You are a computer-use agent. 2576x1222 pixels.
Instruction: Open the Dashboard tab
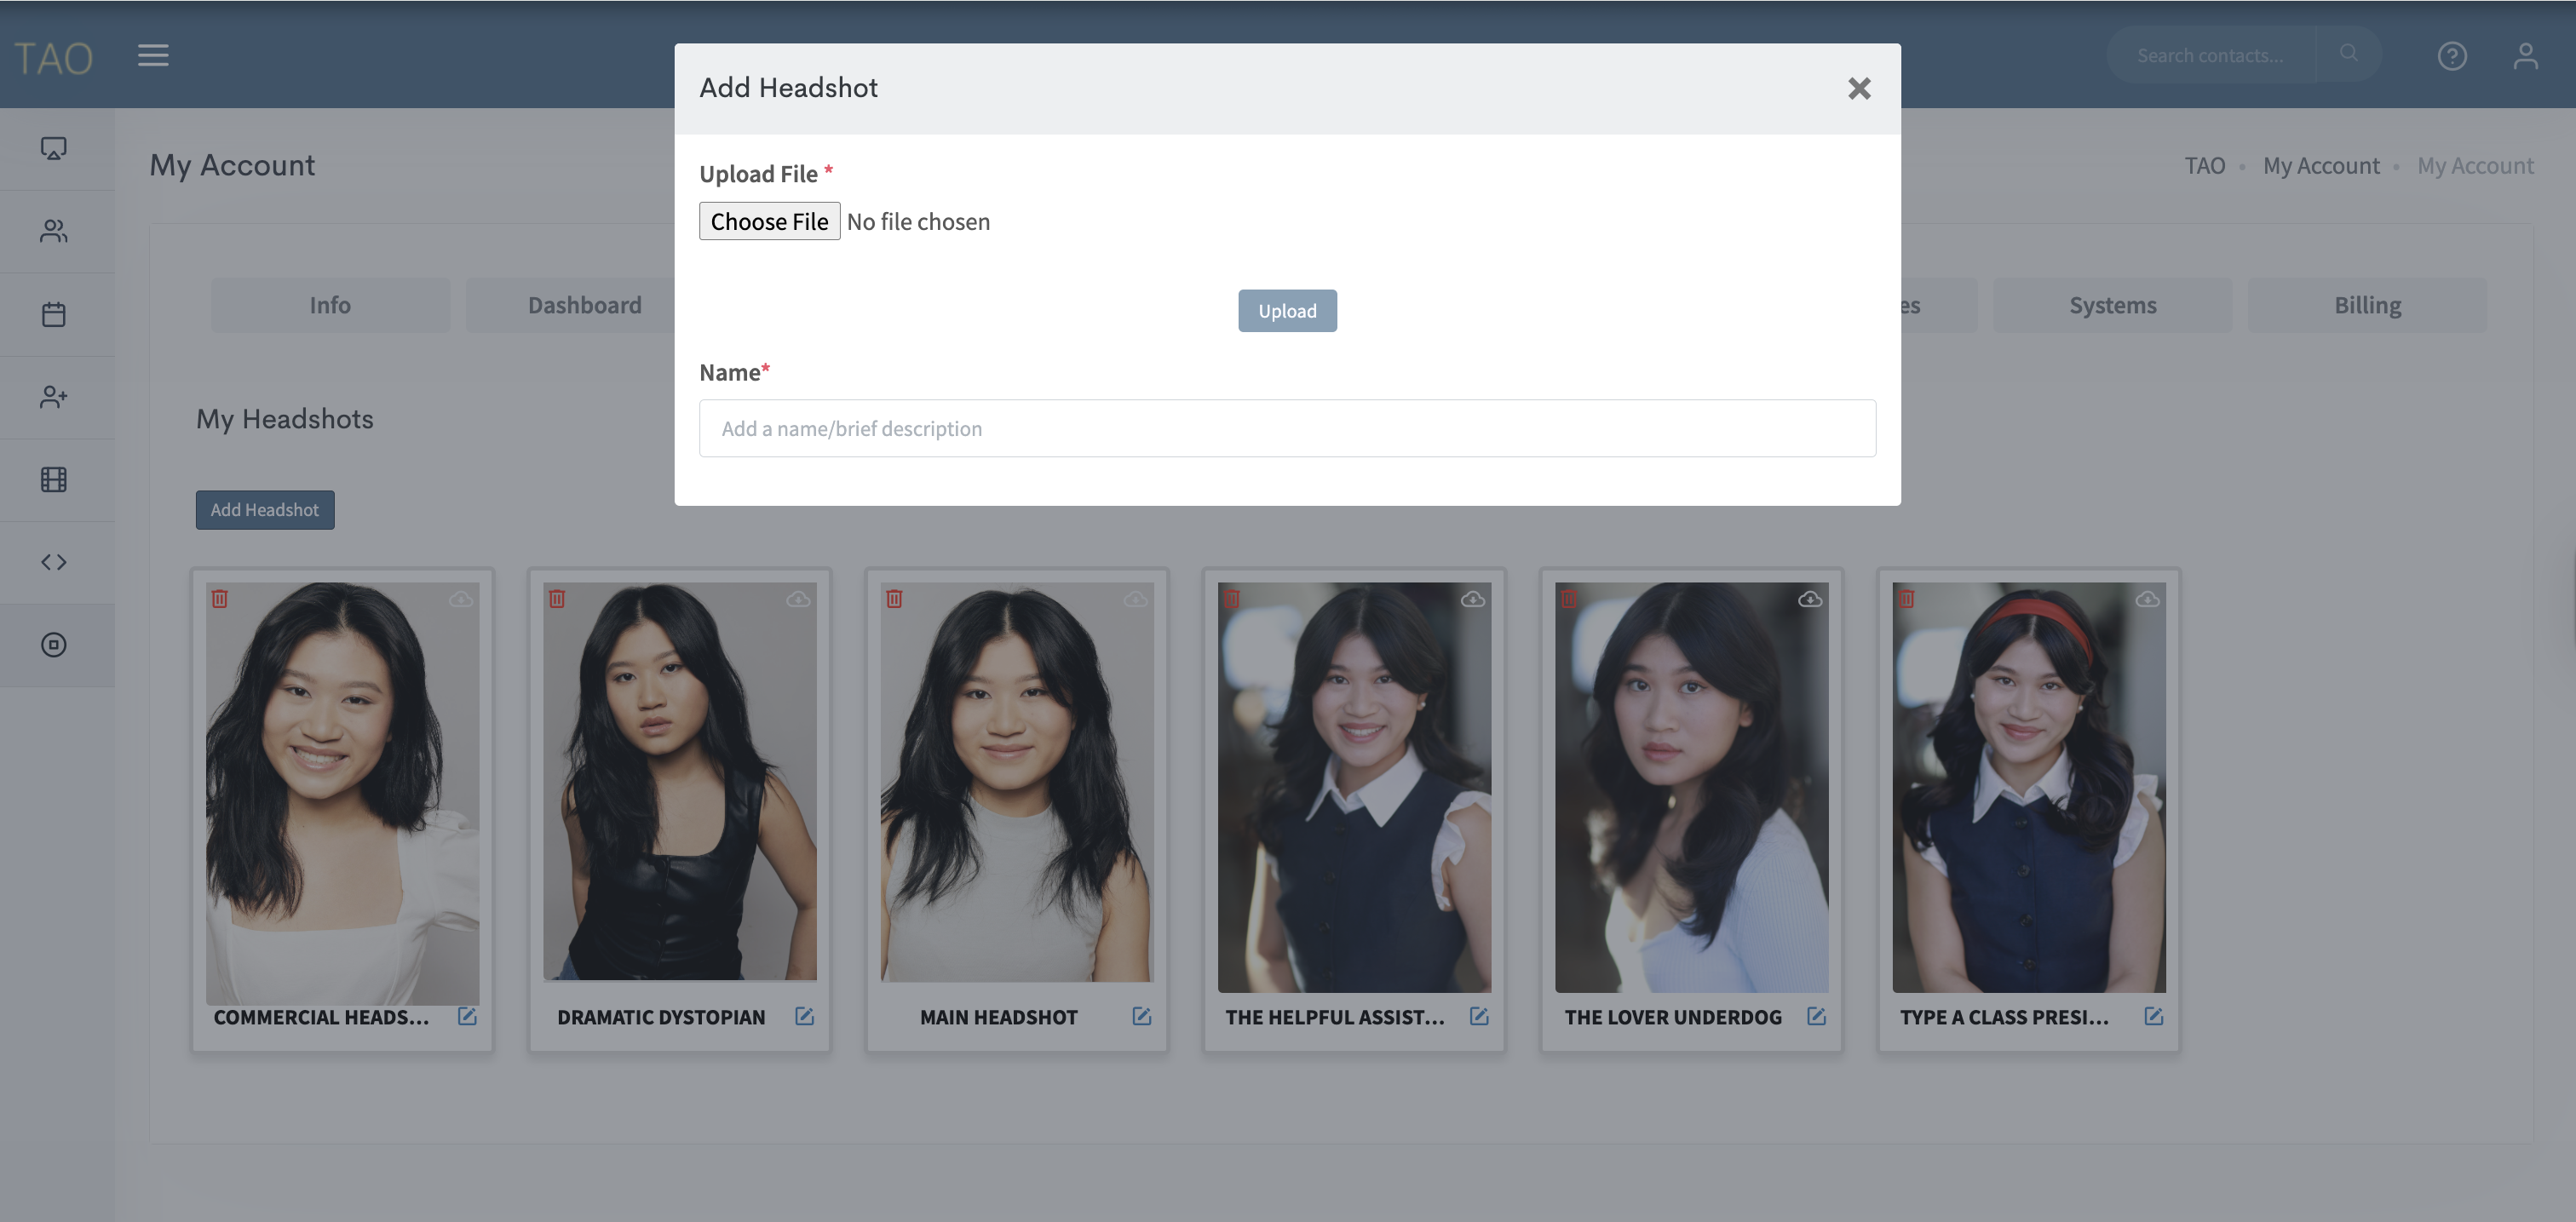[x=584, y=305]
